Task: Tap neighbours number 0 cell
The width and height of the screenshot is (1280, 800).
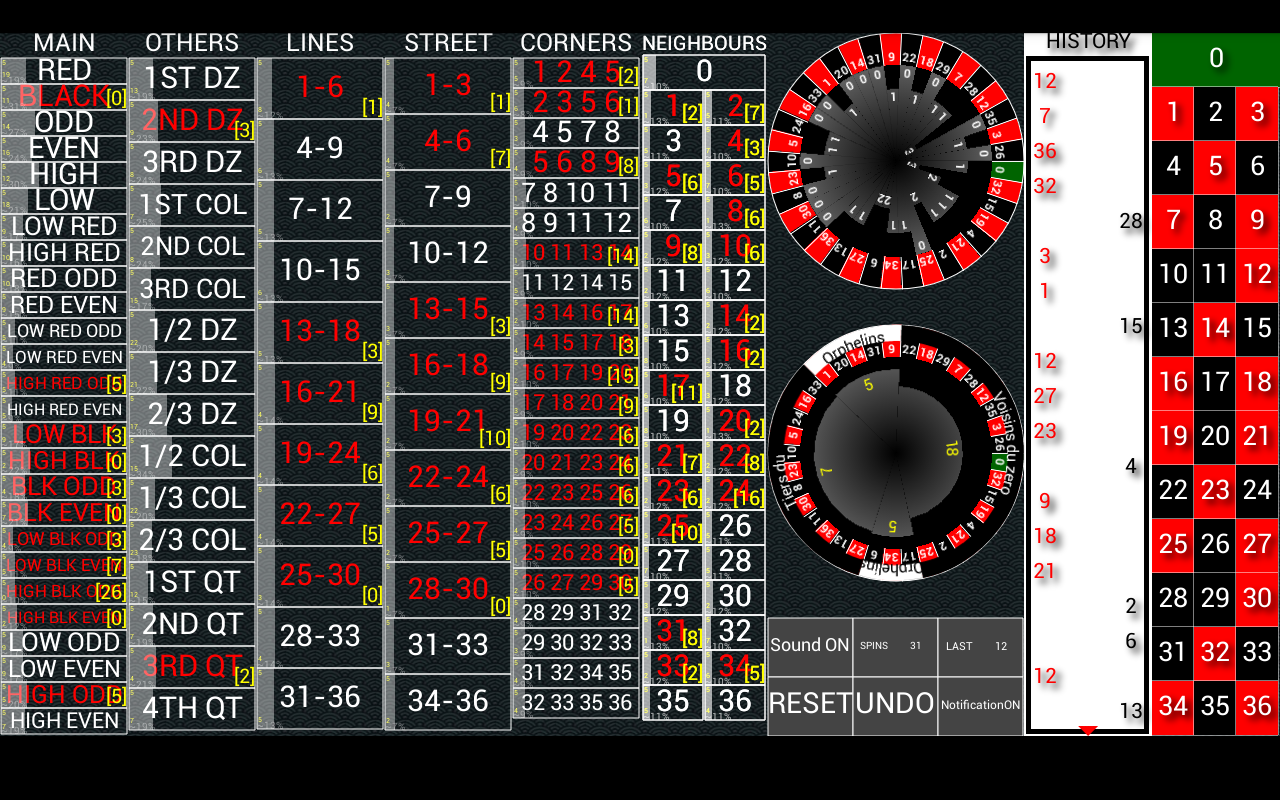Action: coord(704,71)
